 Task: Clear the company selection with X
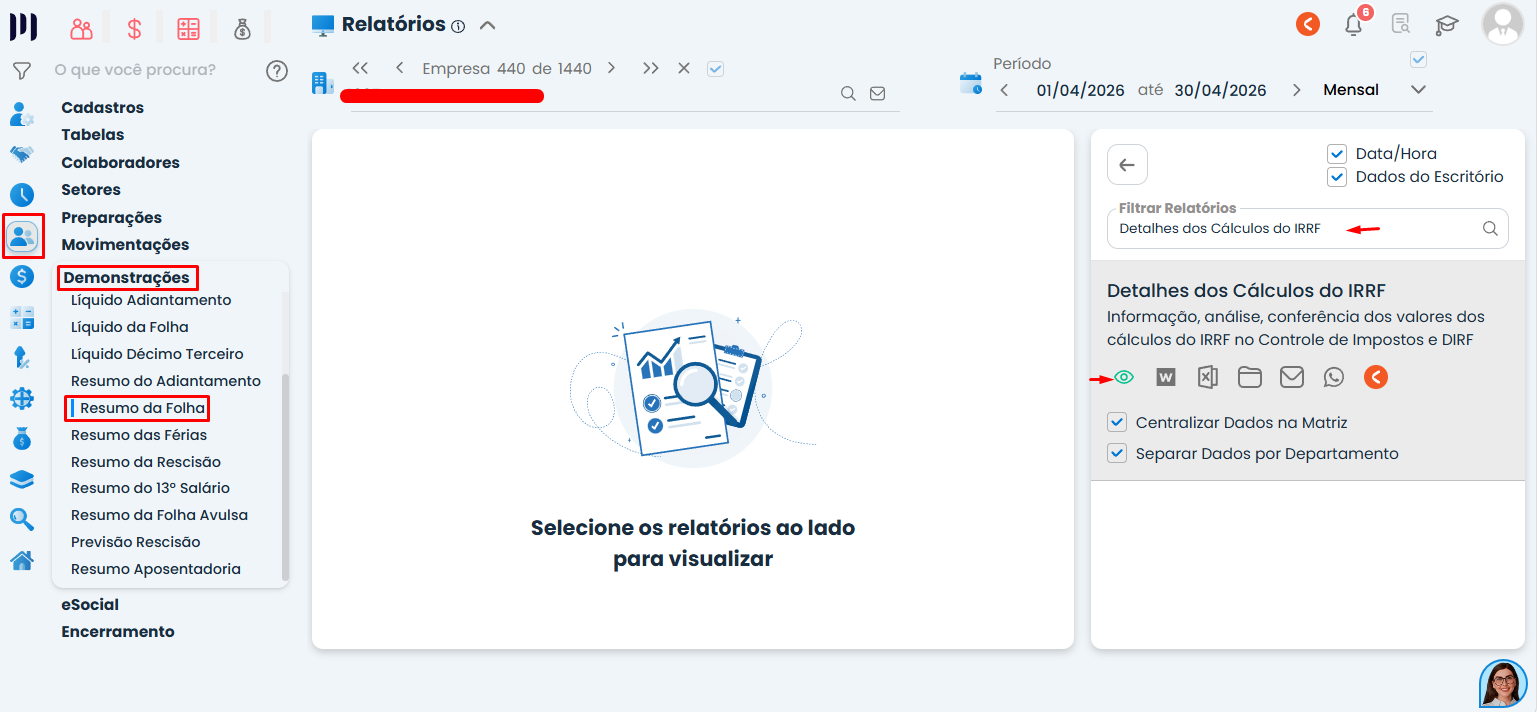click(684, 68)
